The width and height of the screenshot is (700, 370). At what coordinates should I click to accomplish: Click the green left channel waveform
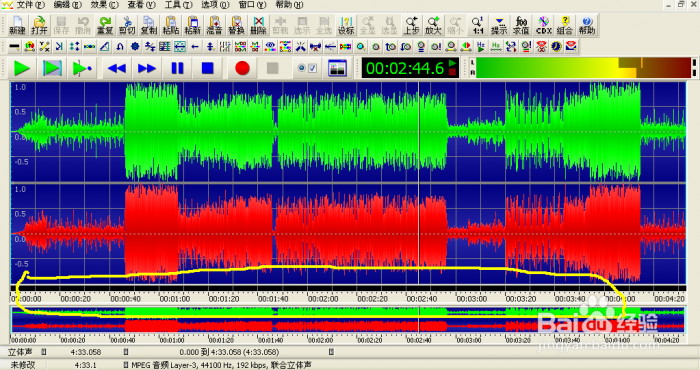tap(348, 132)
